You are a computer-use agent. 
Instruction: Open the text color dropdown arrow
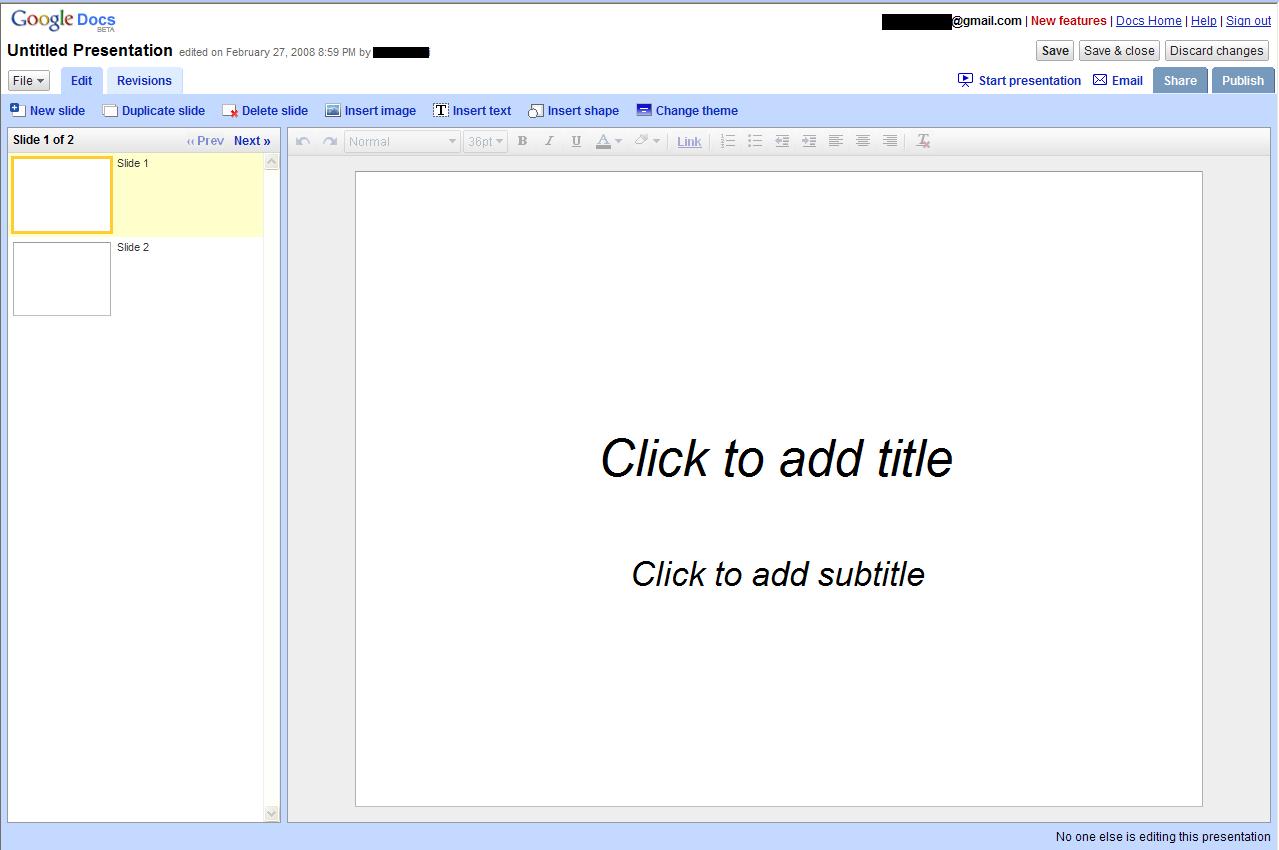pos(618,141)
